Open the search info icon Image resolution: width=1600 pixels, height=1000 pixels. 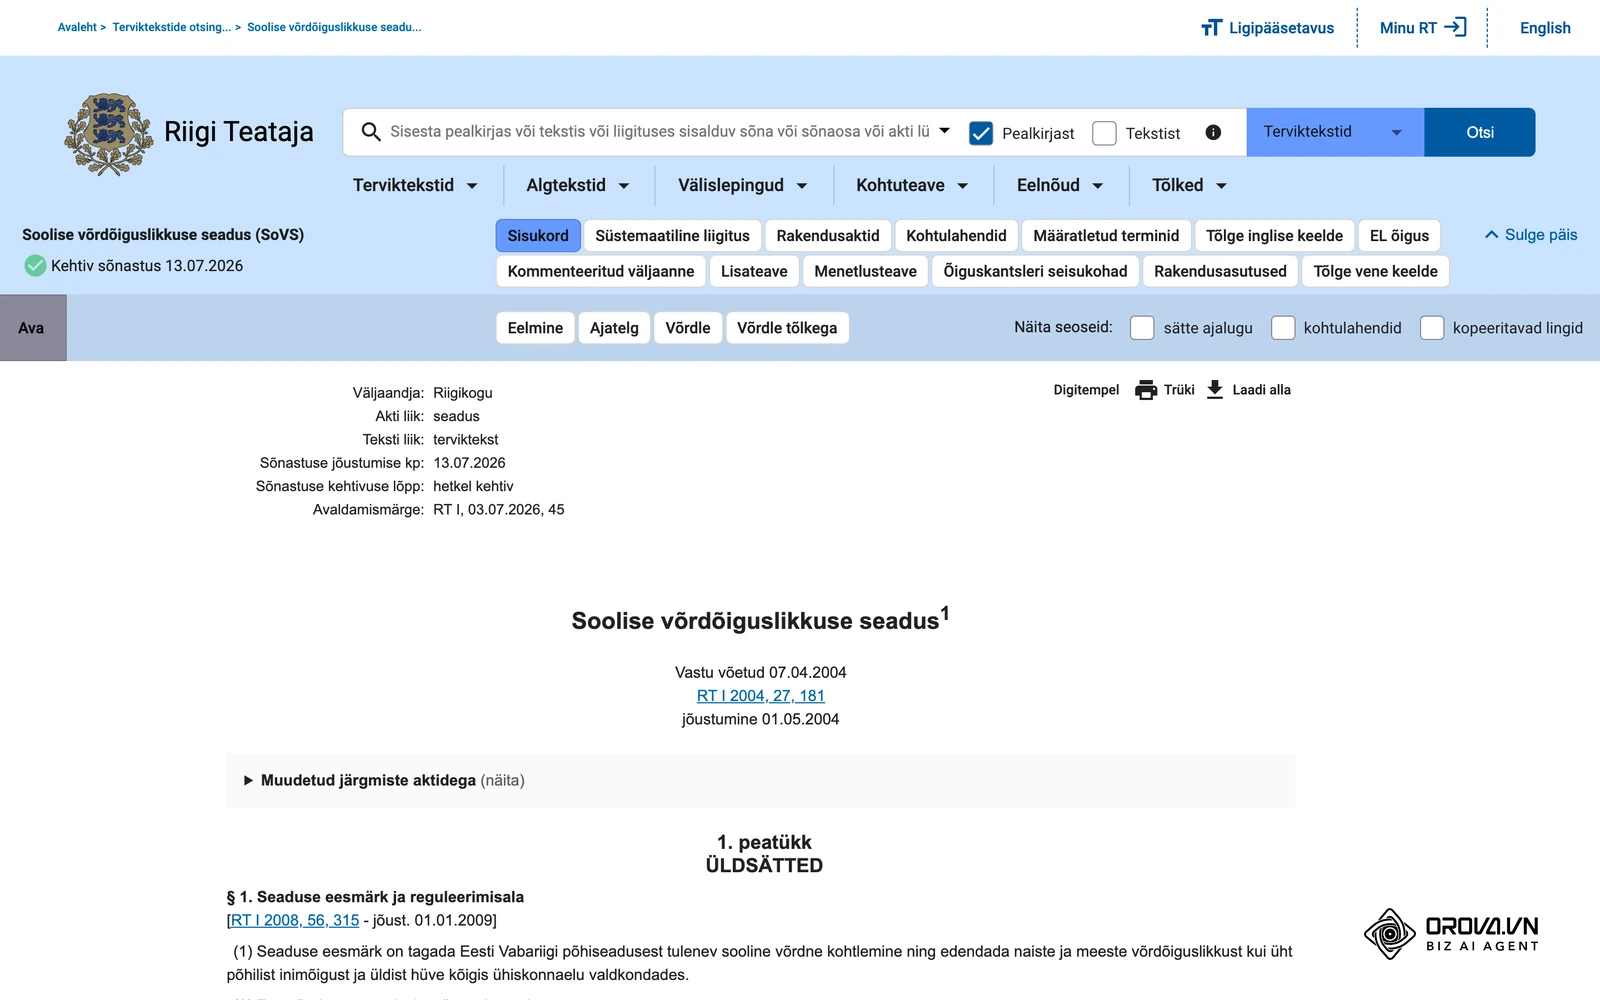1213,132
